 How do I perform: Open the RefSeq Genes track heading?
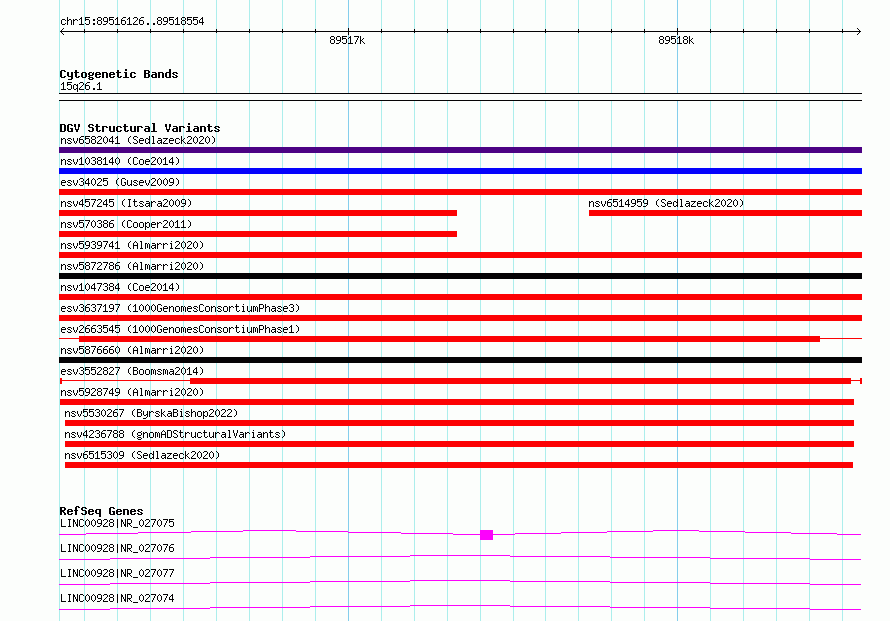click(x=101, y=511)
